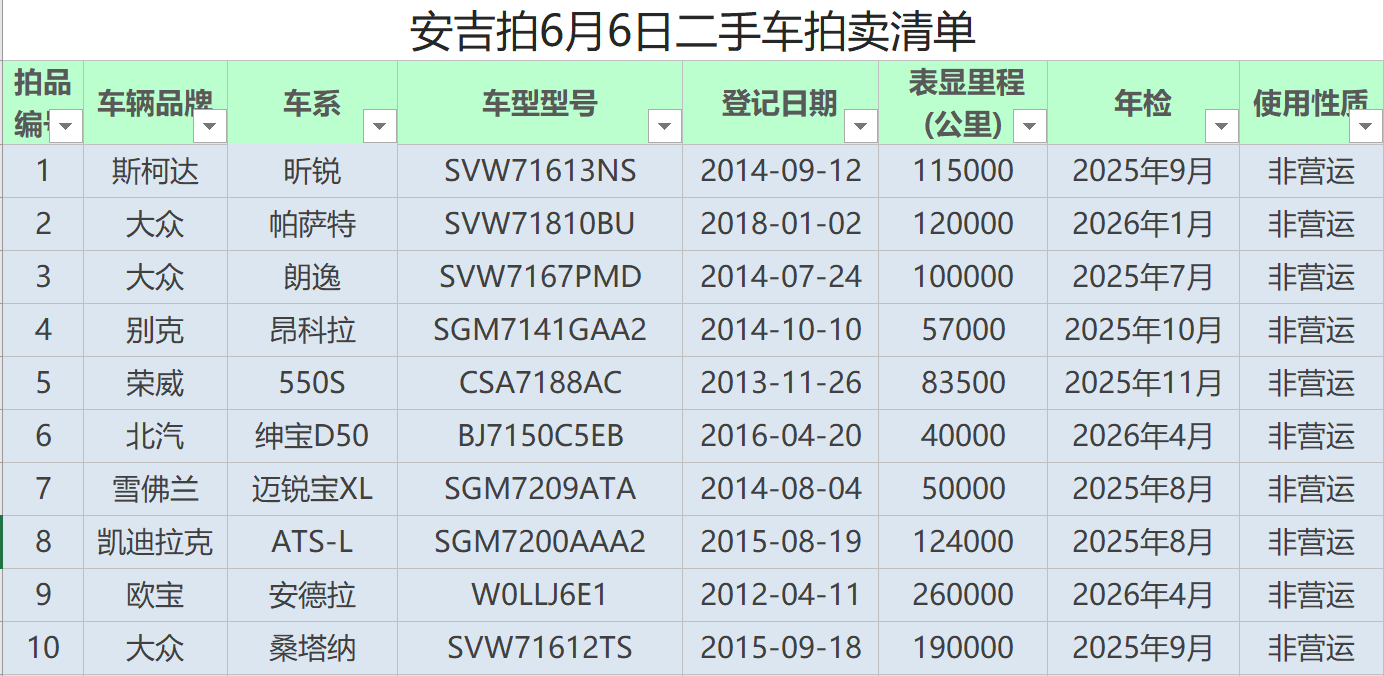Image resolution: width=1384 pixels, height=676 pixels.
Task: Select cell SVW71613NS
Action: (540, 171)
